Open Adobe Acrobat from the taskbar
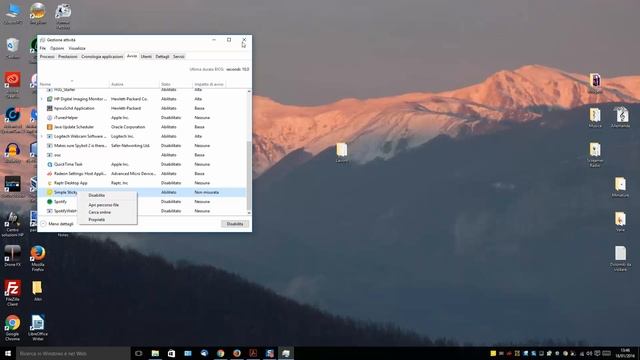 pyautogui.click(x=253, y=353)
